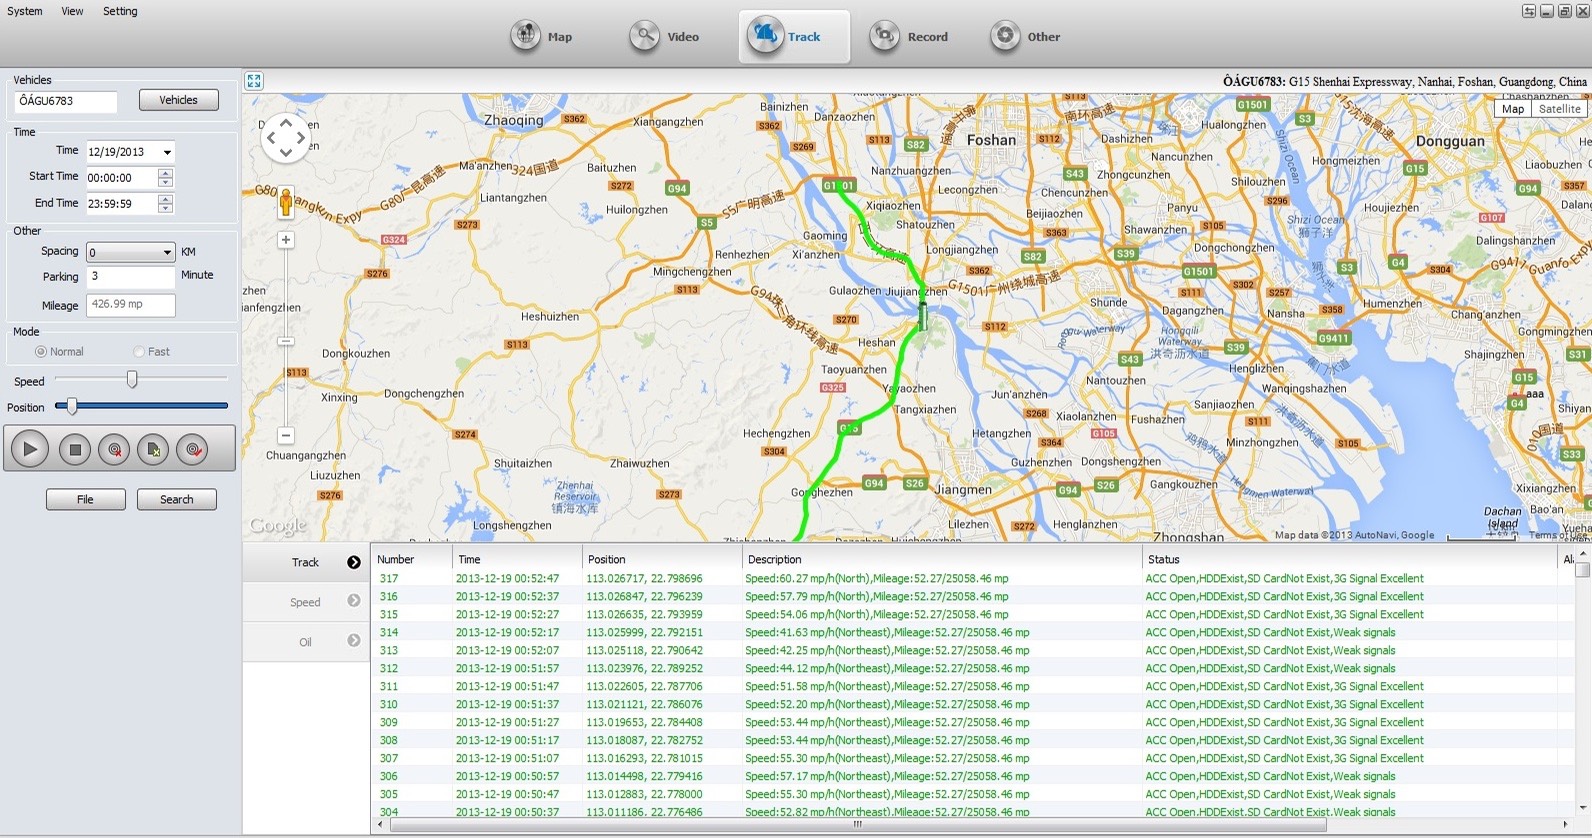This screenshot has width=1592, height=838.
Task: Select the Fast playback mode
Action: click(x=139, y=352)
